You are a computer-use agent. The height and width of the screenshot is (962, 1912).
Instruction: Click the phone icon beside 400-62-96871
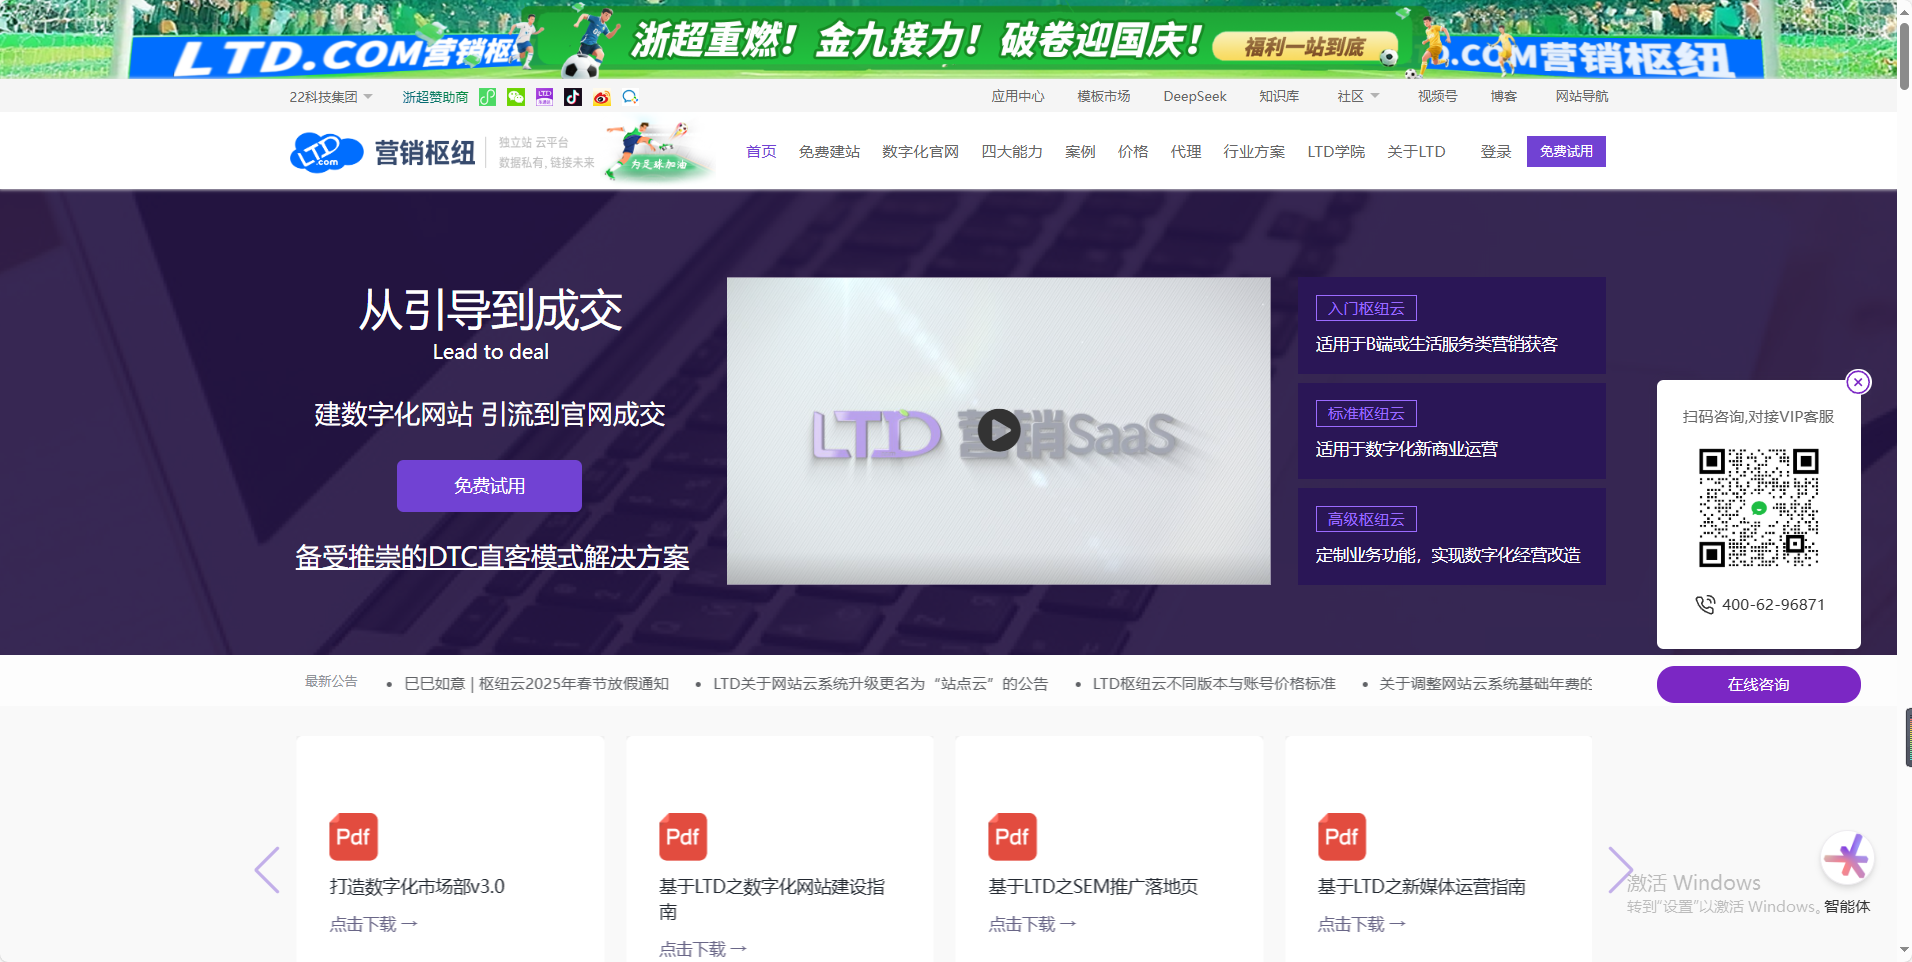(1705, 605)
